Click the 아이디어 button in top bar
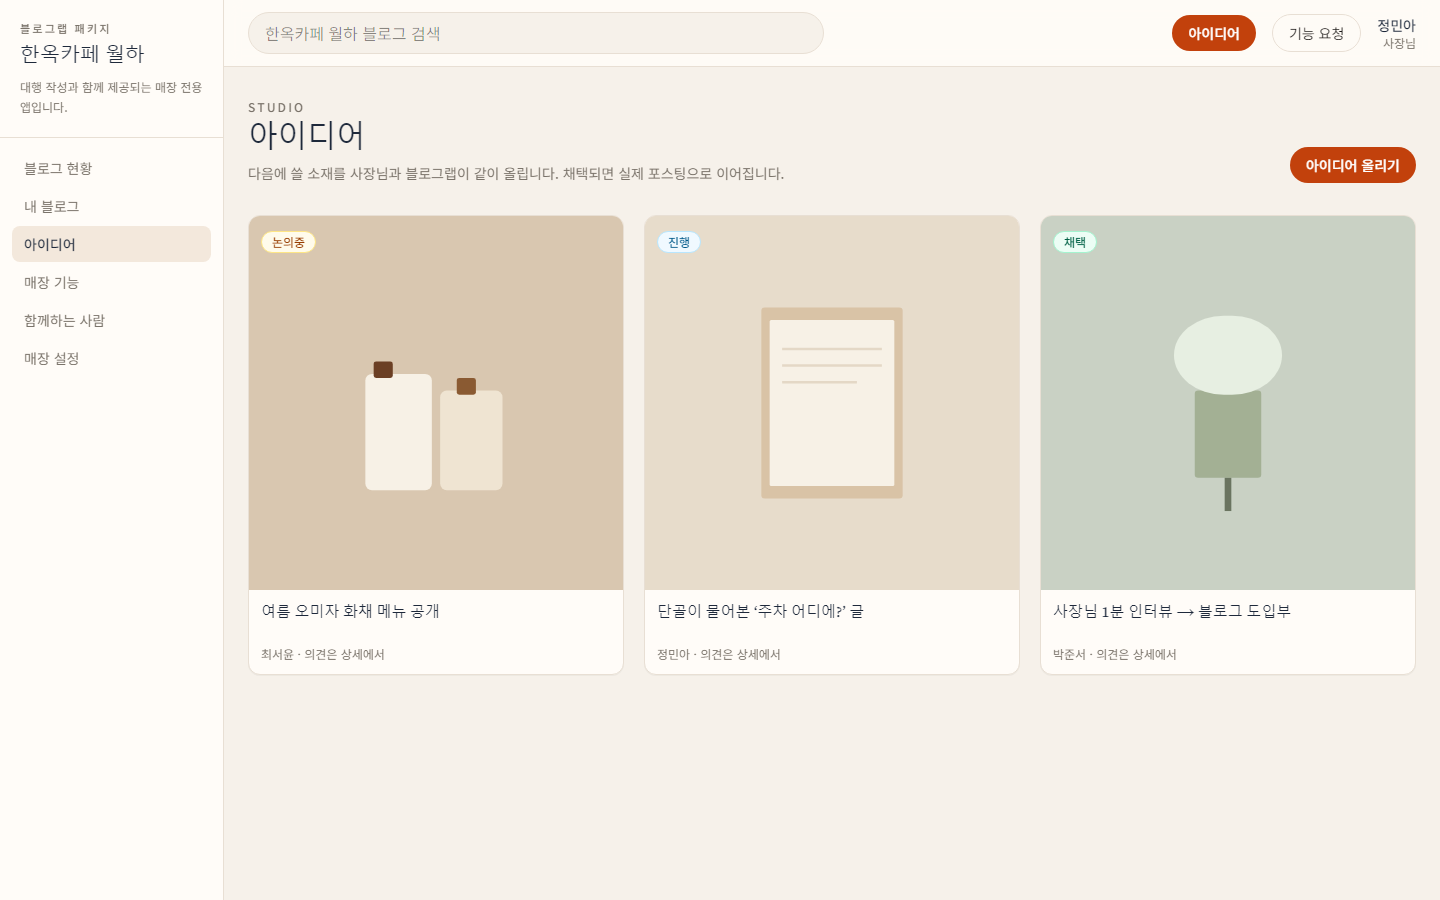Image resolution: width=1440 pixels, height=900 pixels. [x=1213, y=33]
